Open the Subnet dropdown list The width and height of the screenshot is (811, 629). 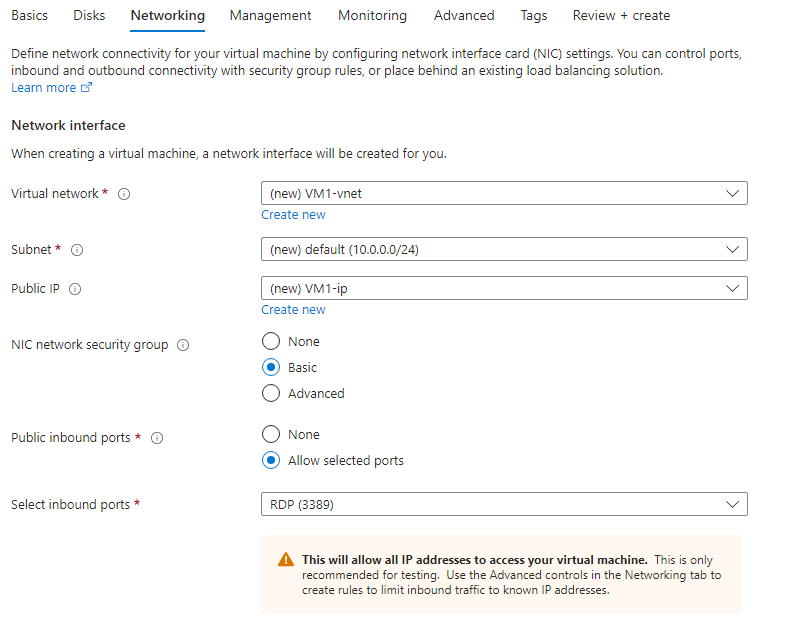coord(503,249)
